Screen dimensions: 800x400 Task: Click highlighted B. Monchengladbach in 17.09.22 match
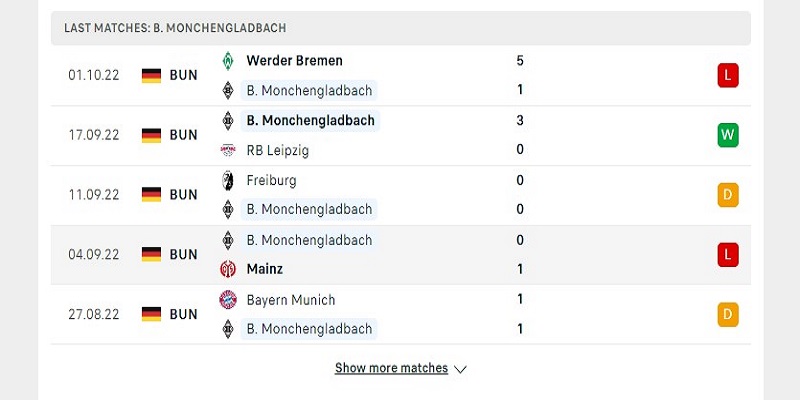click(x=310, y=121)
